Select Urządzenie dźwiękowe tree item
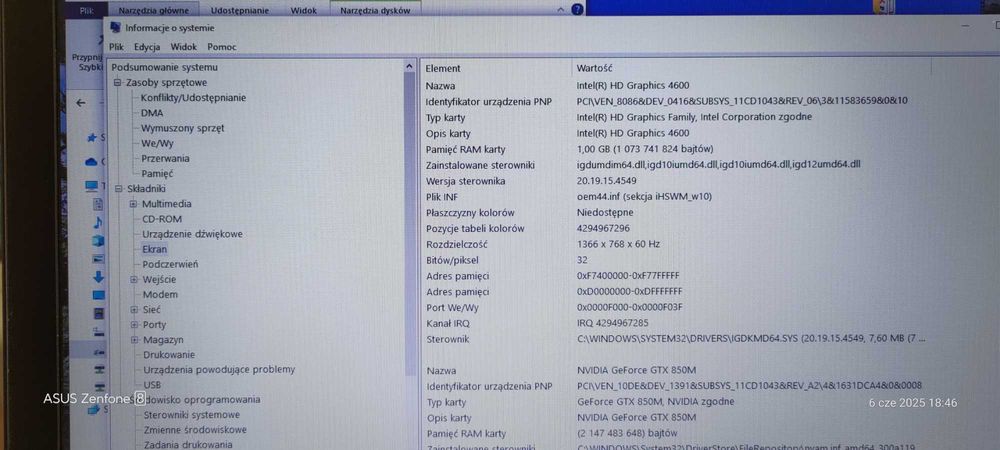 193,234
